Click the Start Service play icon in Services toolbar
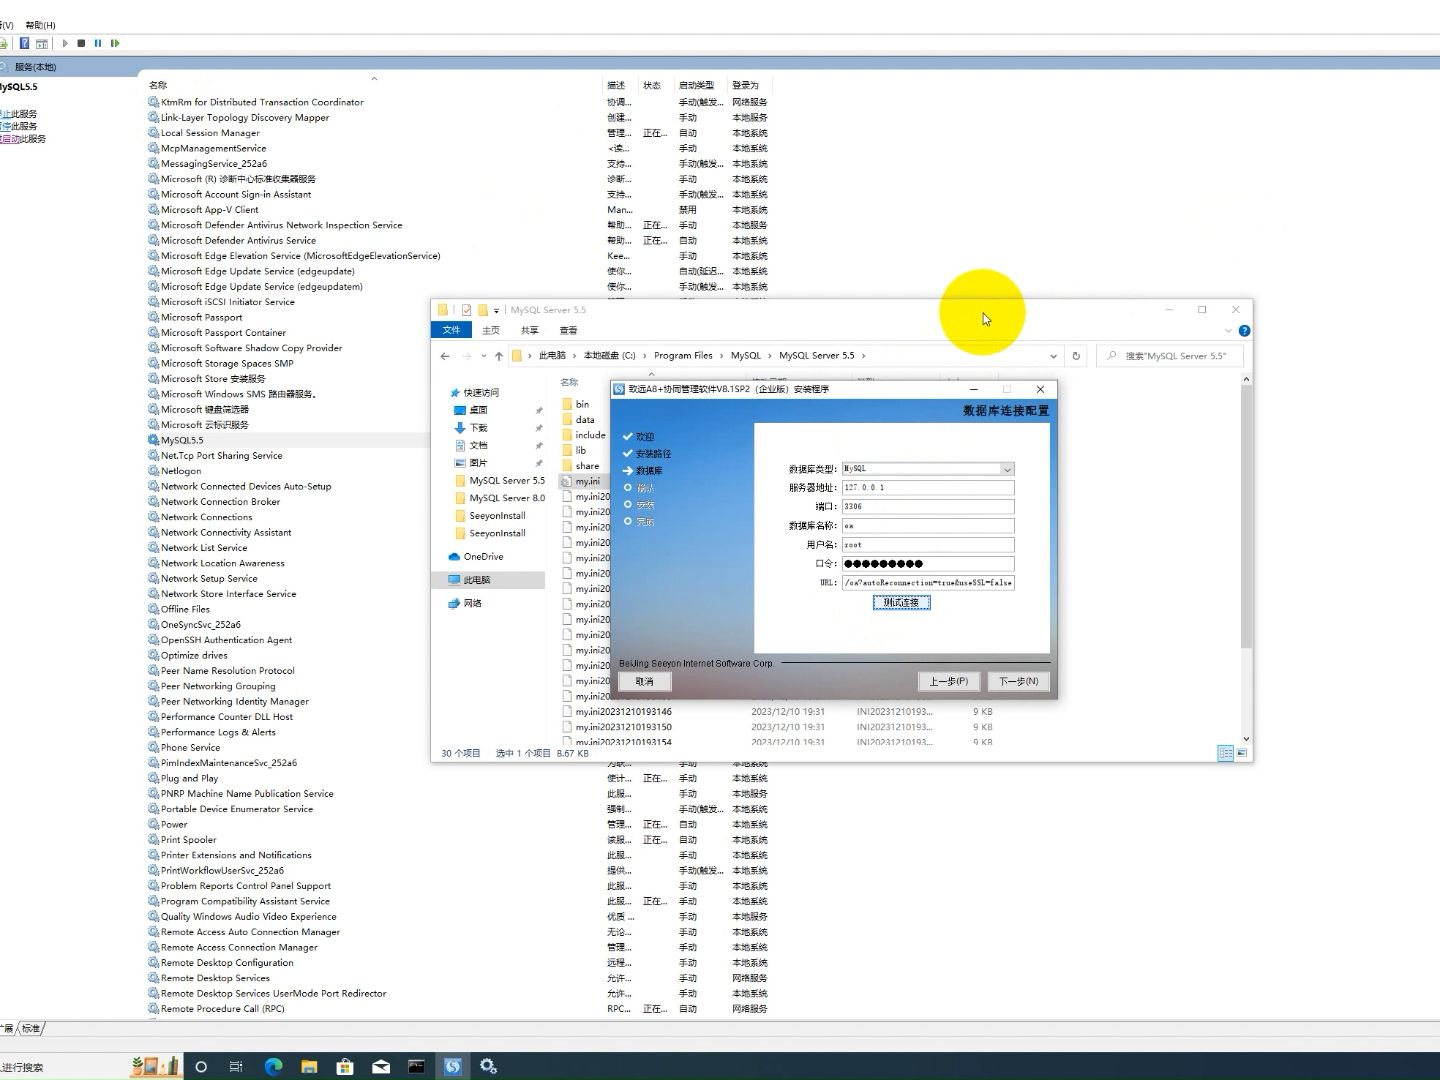The image size is (1440, 1080). pos(65,43)
